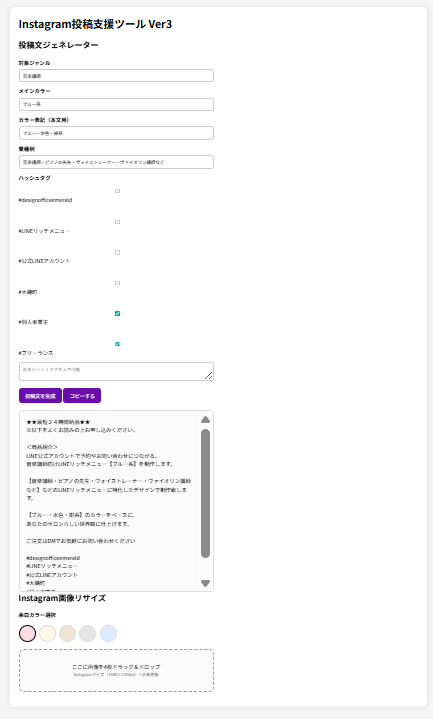
Task: Check the #公式LINEアカウント hashtag checkbox
Action: tap(117, 252)
